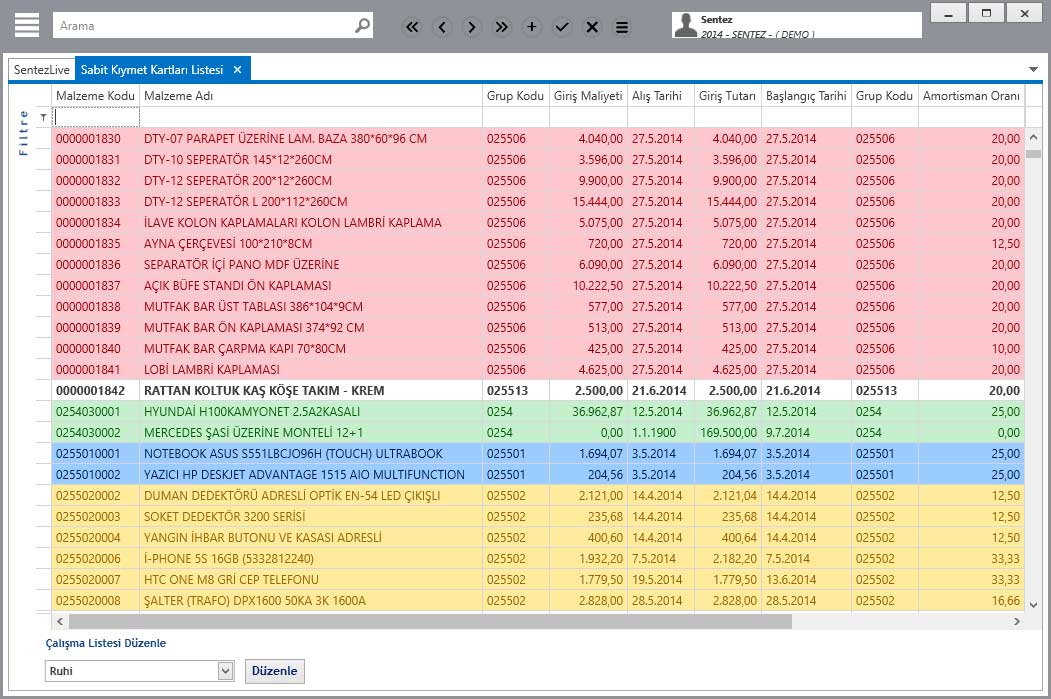Viewport: 1051px width, 699px height.
Task: Click the Çalışma Listesi Düzenle link
Action: point(106,643)
